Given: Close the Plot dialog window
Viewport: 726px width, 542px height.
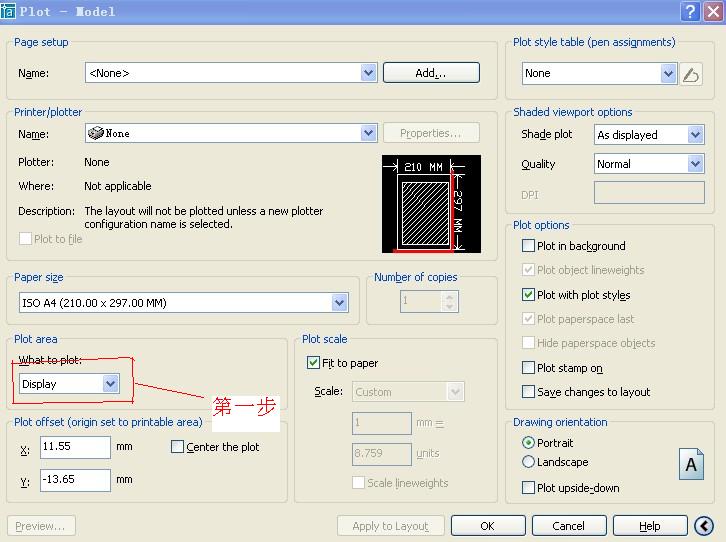Looking at the screenshot, I should coord(713,11).
